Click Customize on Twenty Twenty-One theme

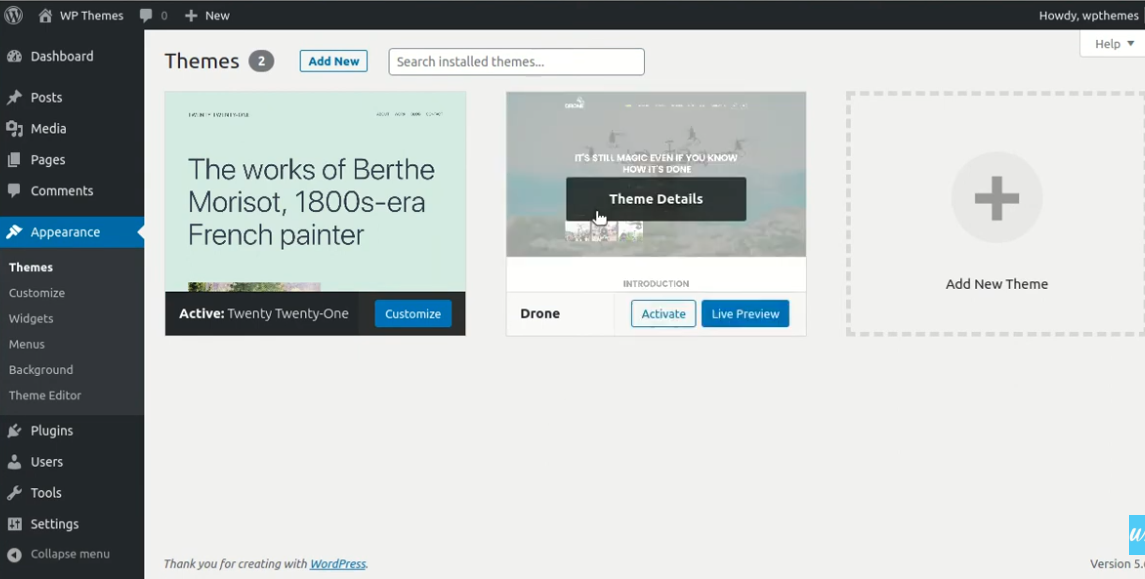click(x=413, y=314)
